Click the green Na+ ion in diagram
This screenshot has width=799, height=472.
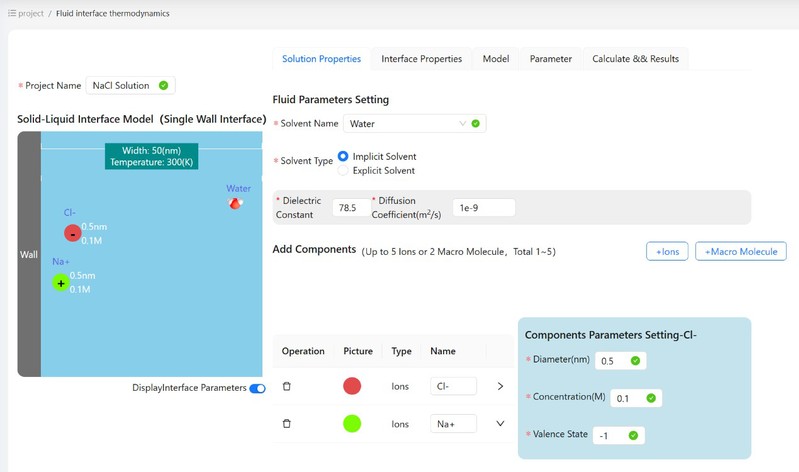[61, 283]
